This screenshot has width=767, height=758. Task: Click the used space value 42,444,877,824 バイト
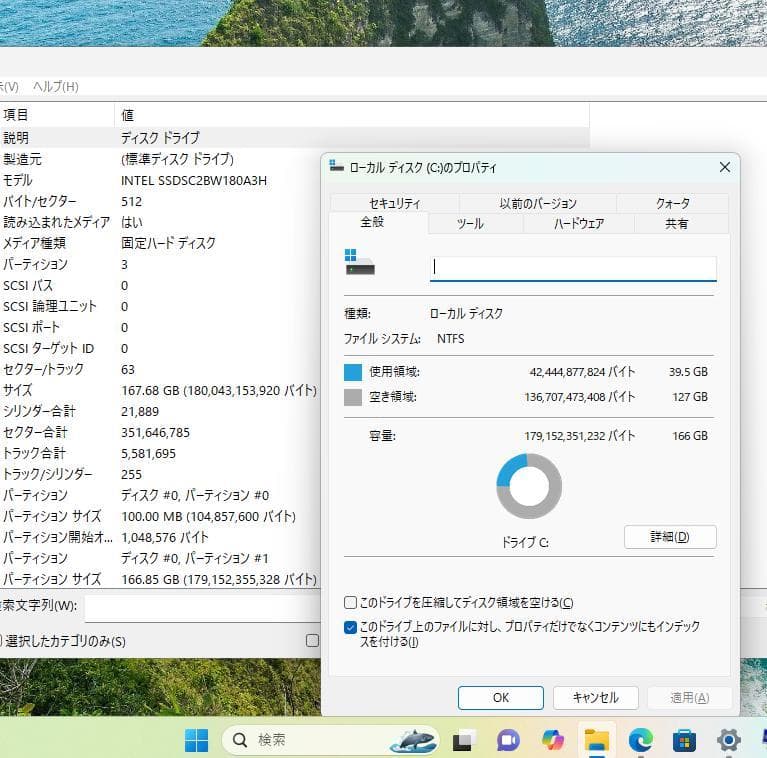pyautogui.click(x=582, y=372)
